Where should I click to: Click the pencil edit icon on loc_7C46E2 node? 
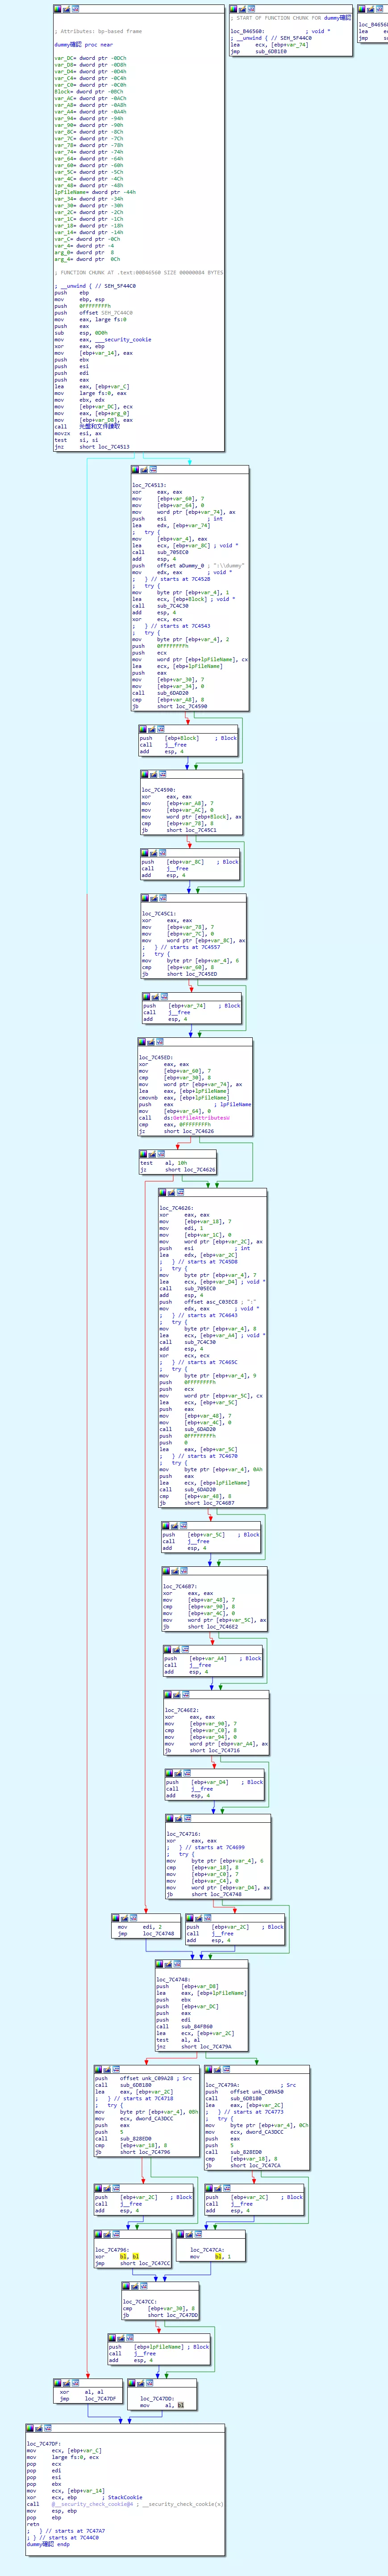[x=177, y=1694]
